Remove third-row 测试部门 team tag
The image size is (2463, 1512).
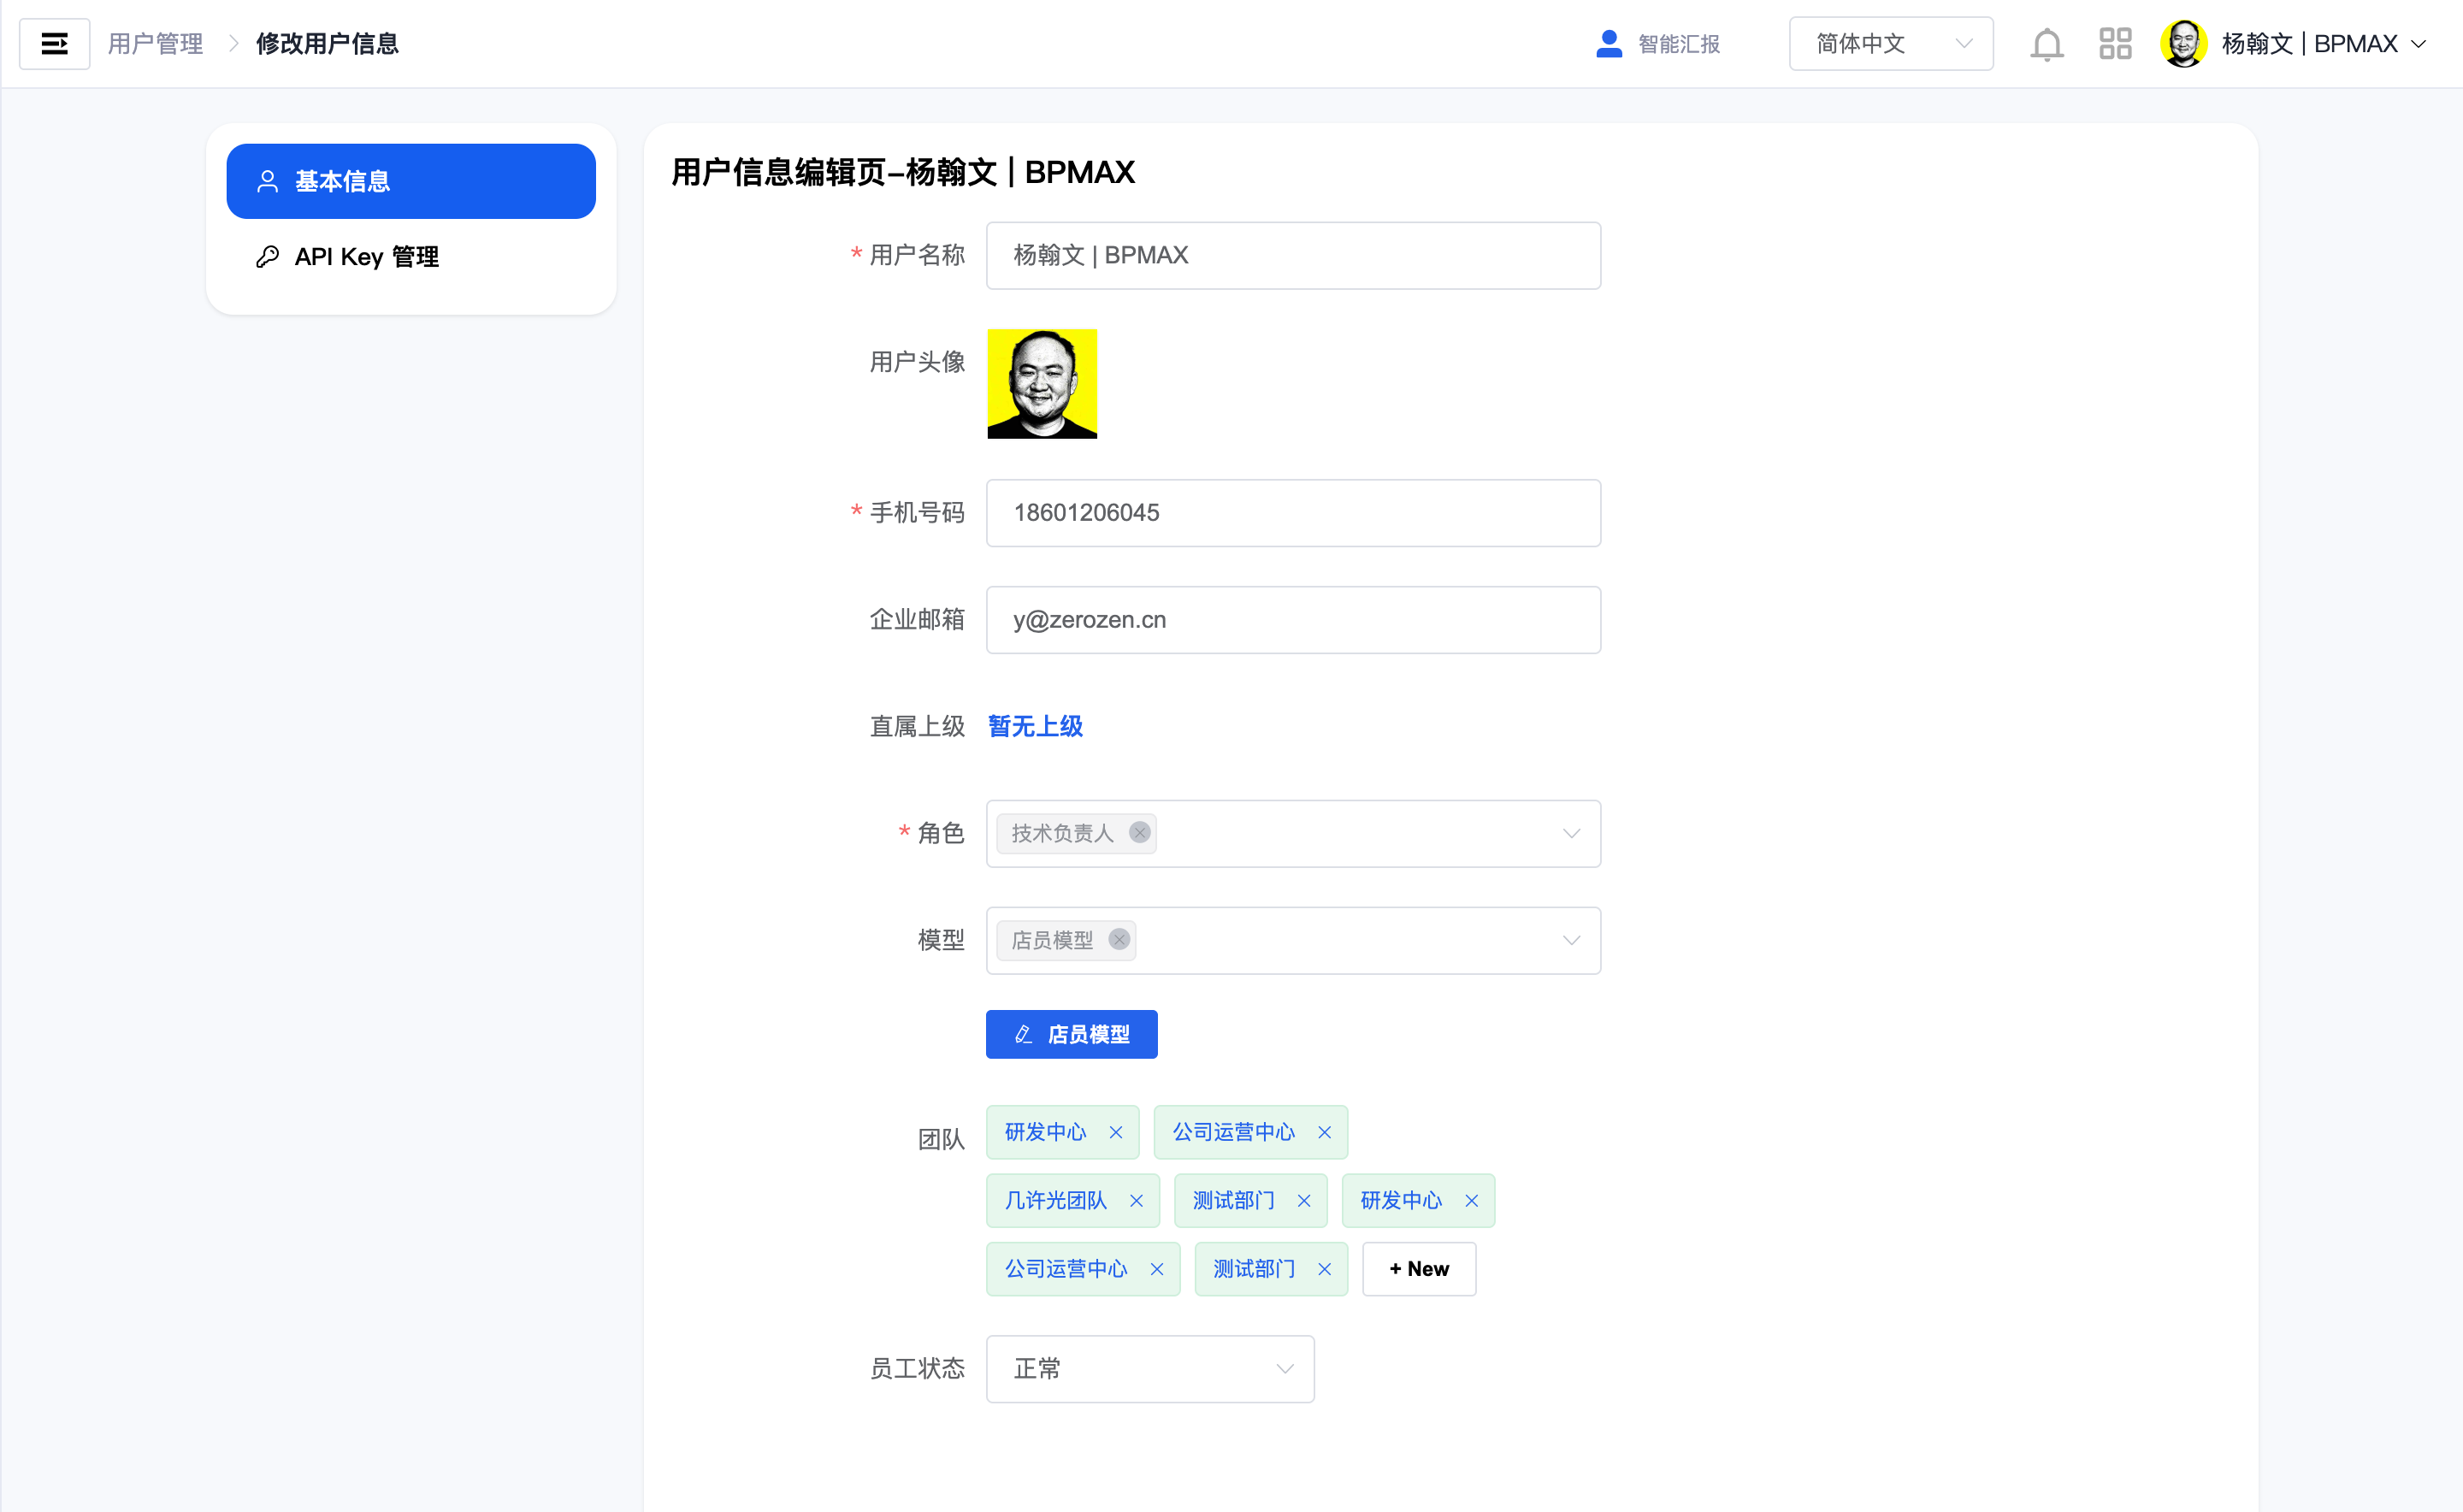point(1324,1269)
